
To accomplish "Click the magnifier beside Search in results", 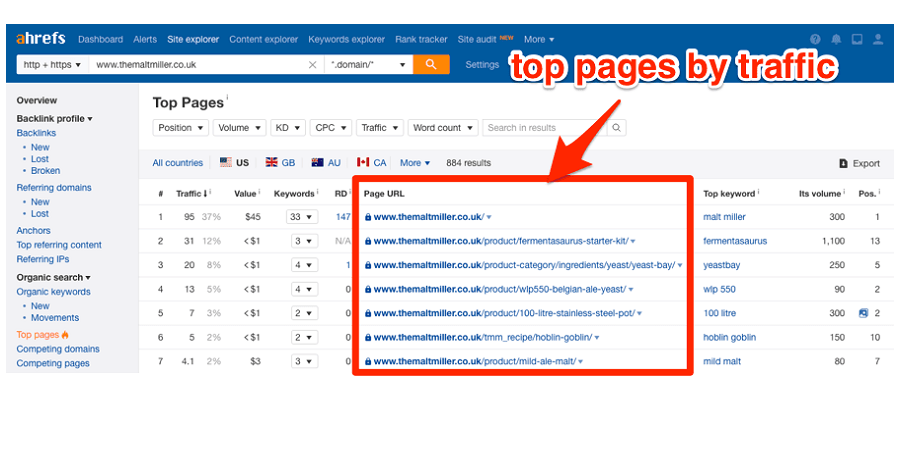I will point(616,128).
